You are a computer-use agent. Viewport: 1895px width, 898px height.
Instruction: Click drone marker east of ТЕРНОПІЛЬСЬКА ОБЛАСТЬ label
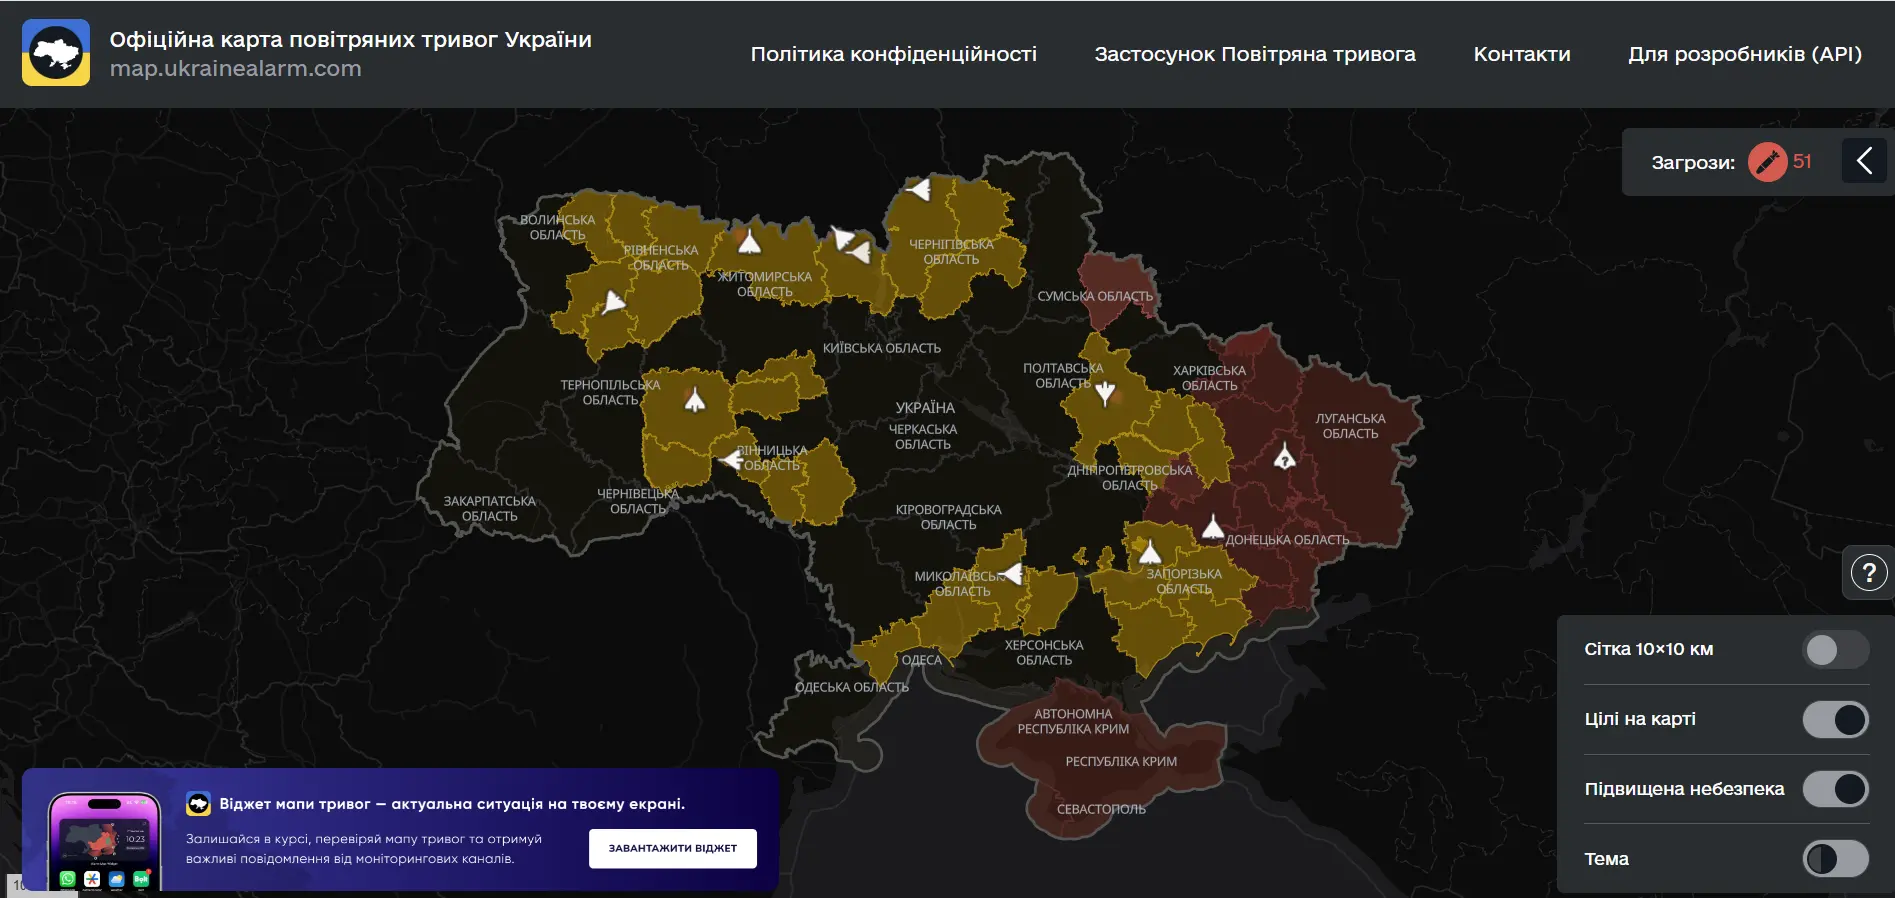click(694, 400)
